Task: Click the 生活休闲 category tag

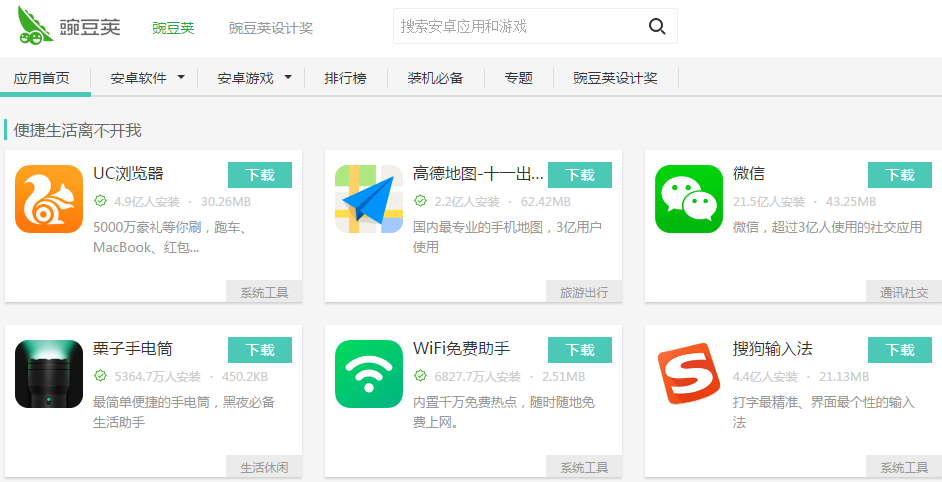Action: pyautogui.click(x=264, y=467)
